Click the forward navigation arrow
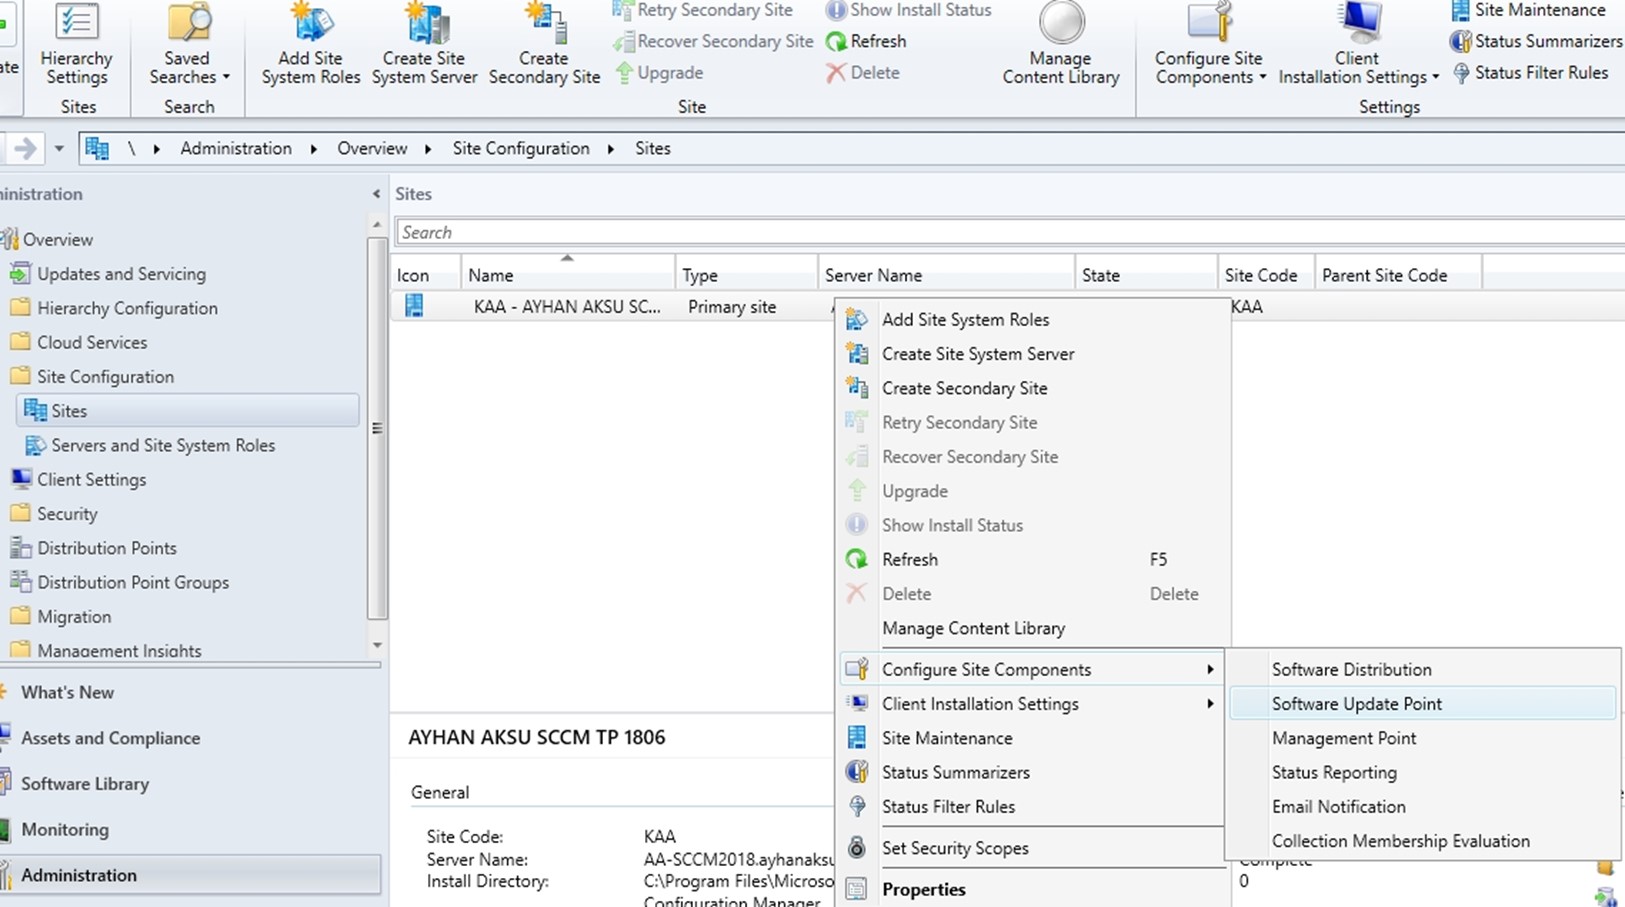 [24, 149]
